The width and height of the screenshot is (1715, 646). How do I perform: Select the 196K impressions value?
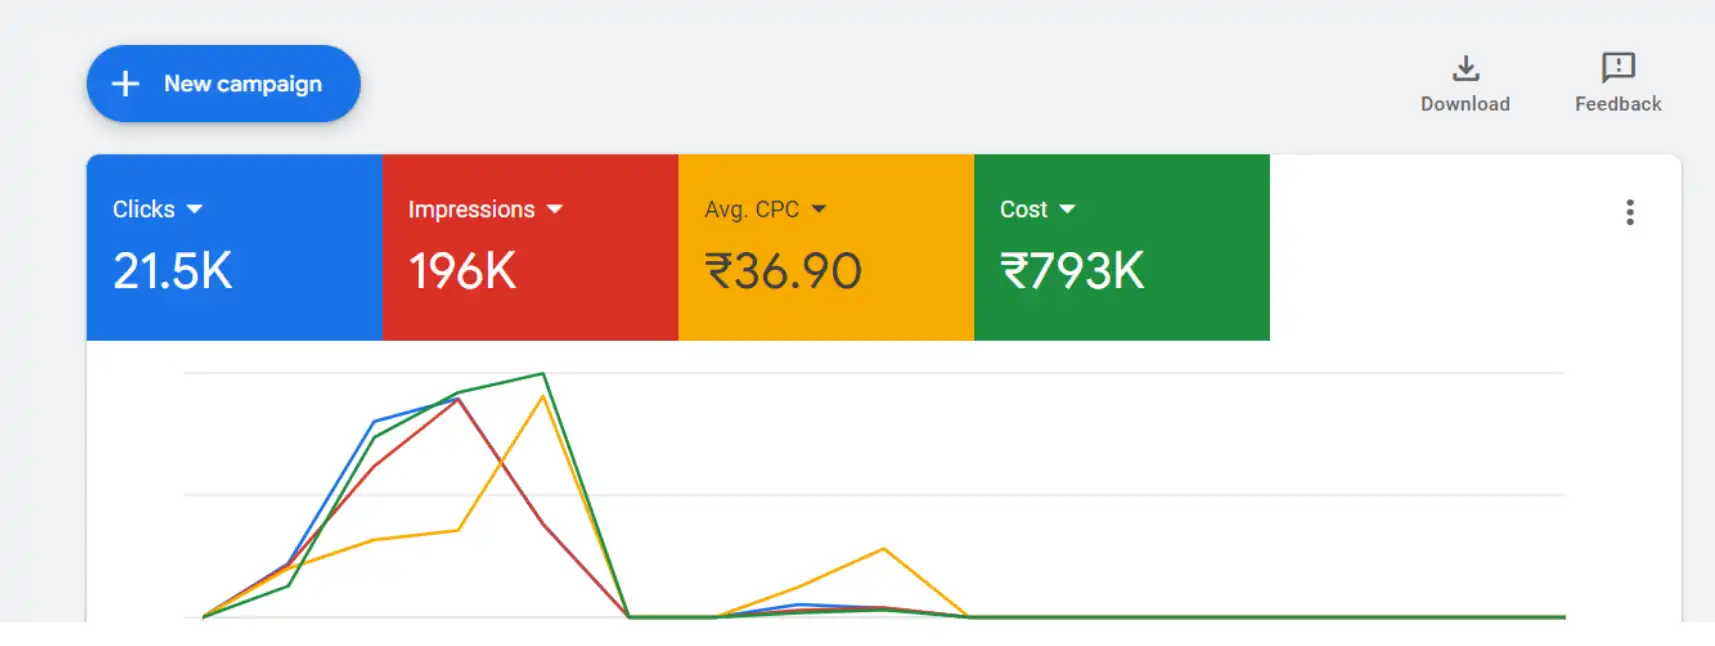[x=462, y=271]
